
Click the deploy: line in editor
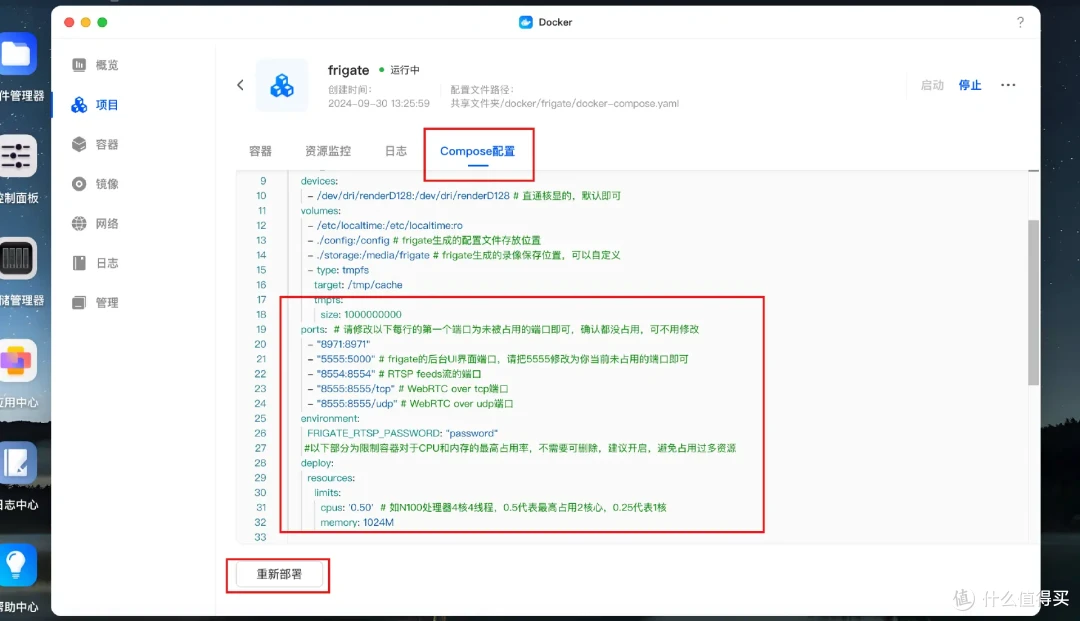point(317,463)
